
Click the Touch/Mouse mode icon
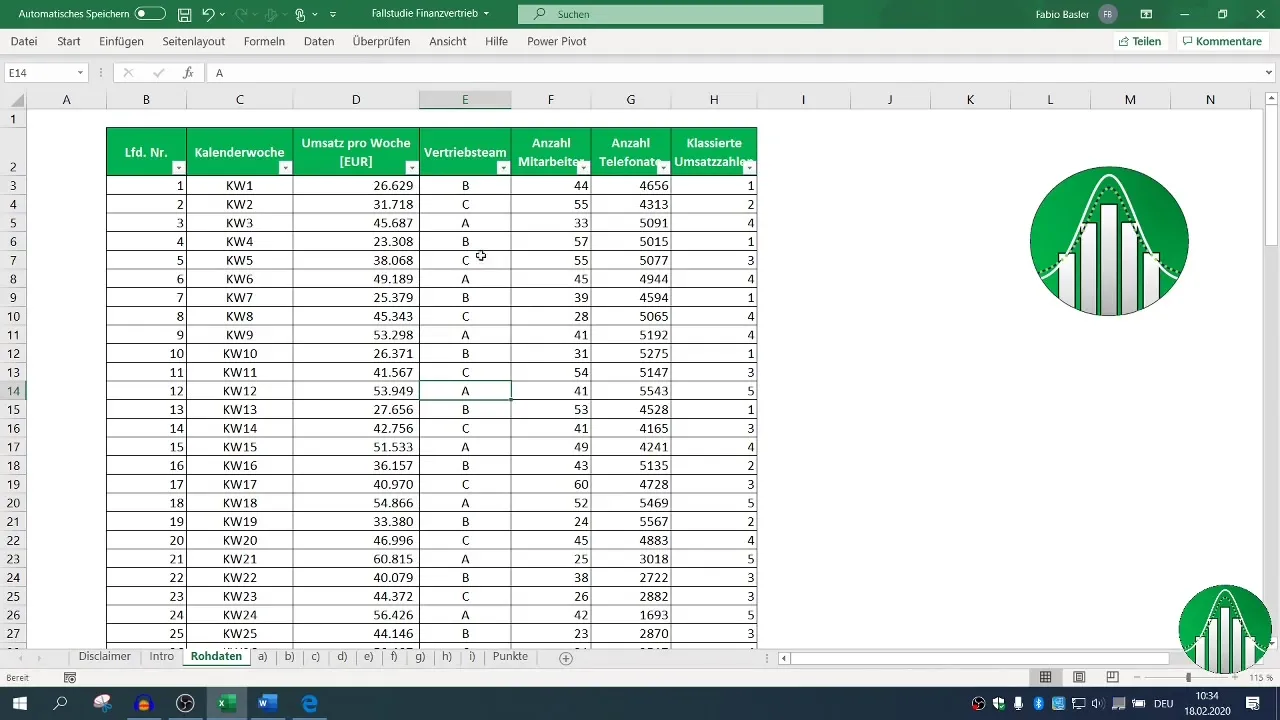300,14
